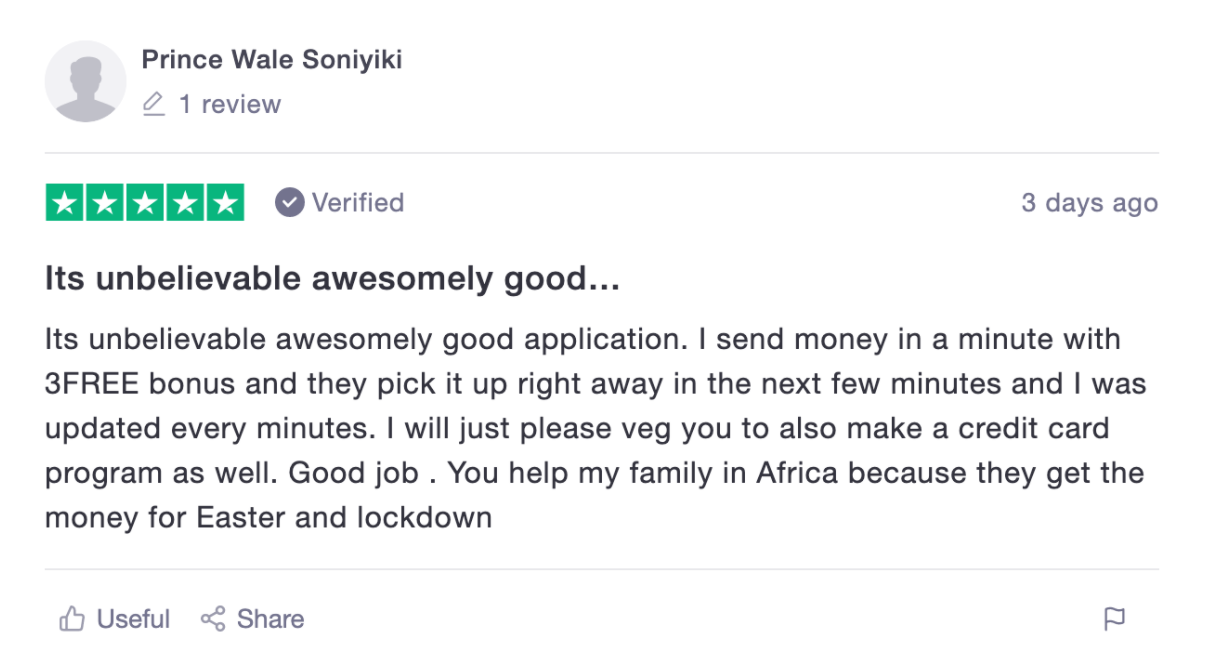Screen dimensions: 1206x668
Task: Click the second green rating star
Action: pyautogui.click(x=105, y=203)
